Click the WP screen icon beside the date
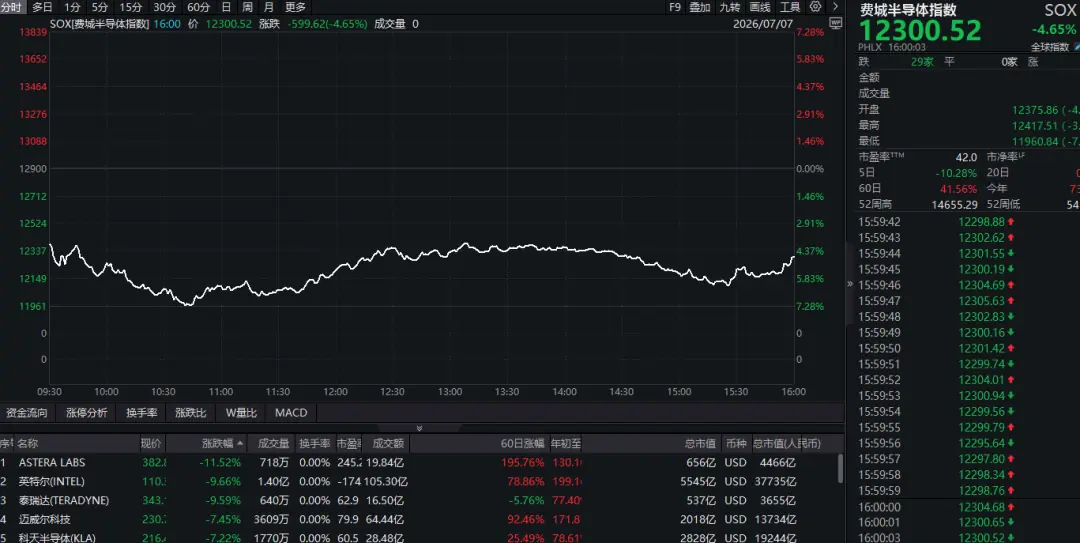The image size is (1080, 543). [835, 23]
